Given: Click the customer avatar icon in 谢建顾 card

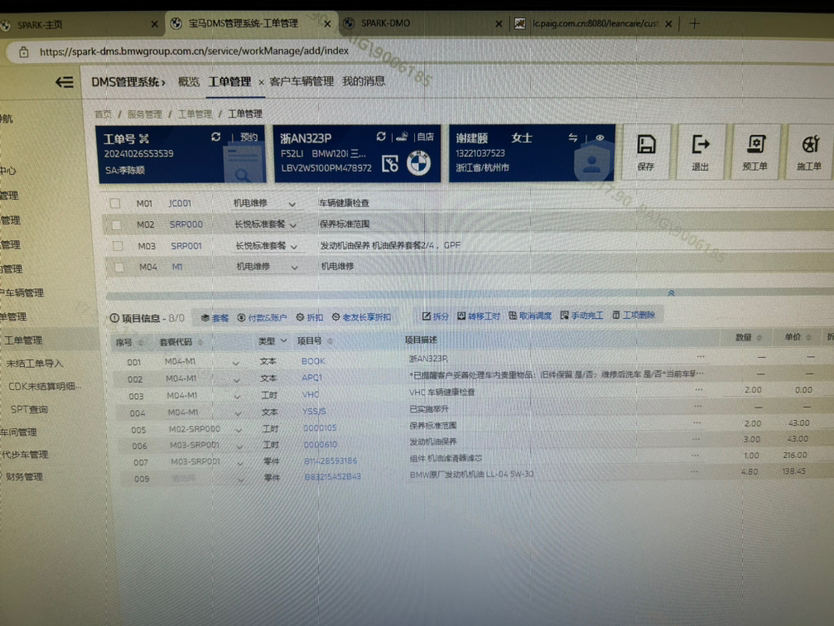Looking at the screenshot, I should pyautogui.click(x=591, y=164).
